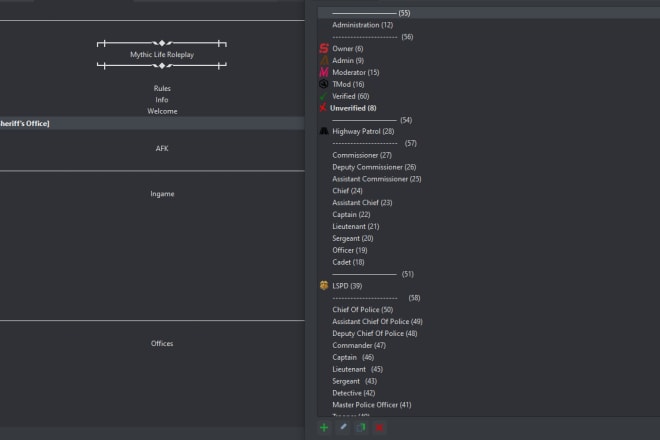The height and width of the screenshot is (440, 660).
Task: Select the Captain (46) group
Action: coord(353,357)
